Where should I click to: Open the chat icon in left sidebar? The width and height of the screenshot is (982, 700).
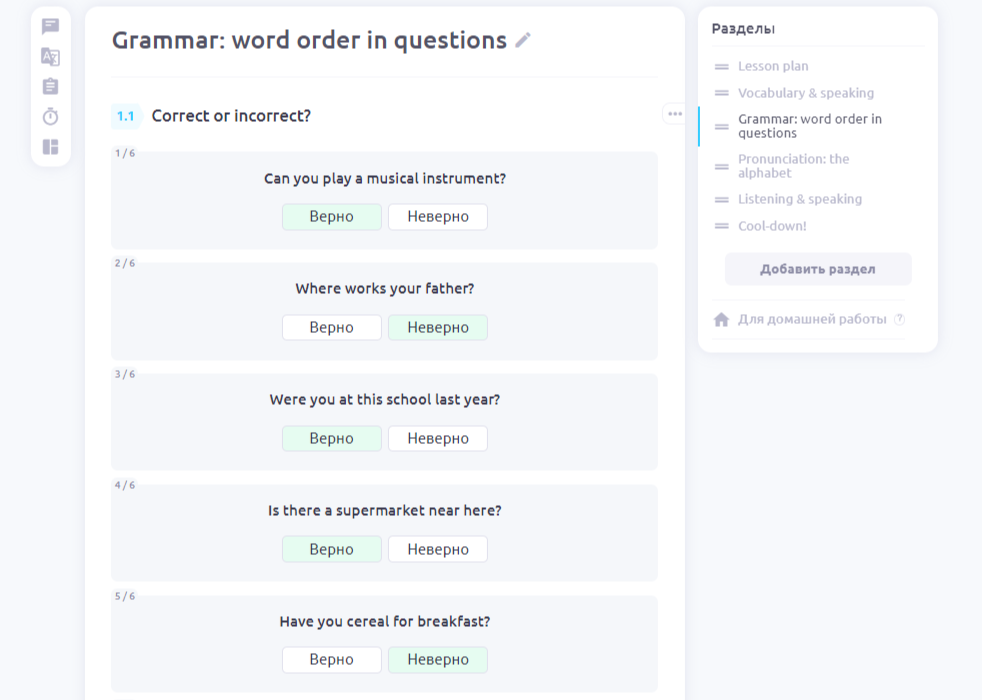[x=50, y=27]
